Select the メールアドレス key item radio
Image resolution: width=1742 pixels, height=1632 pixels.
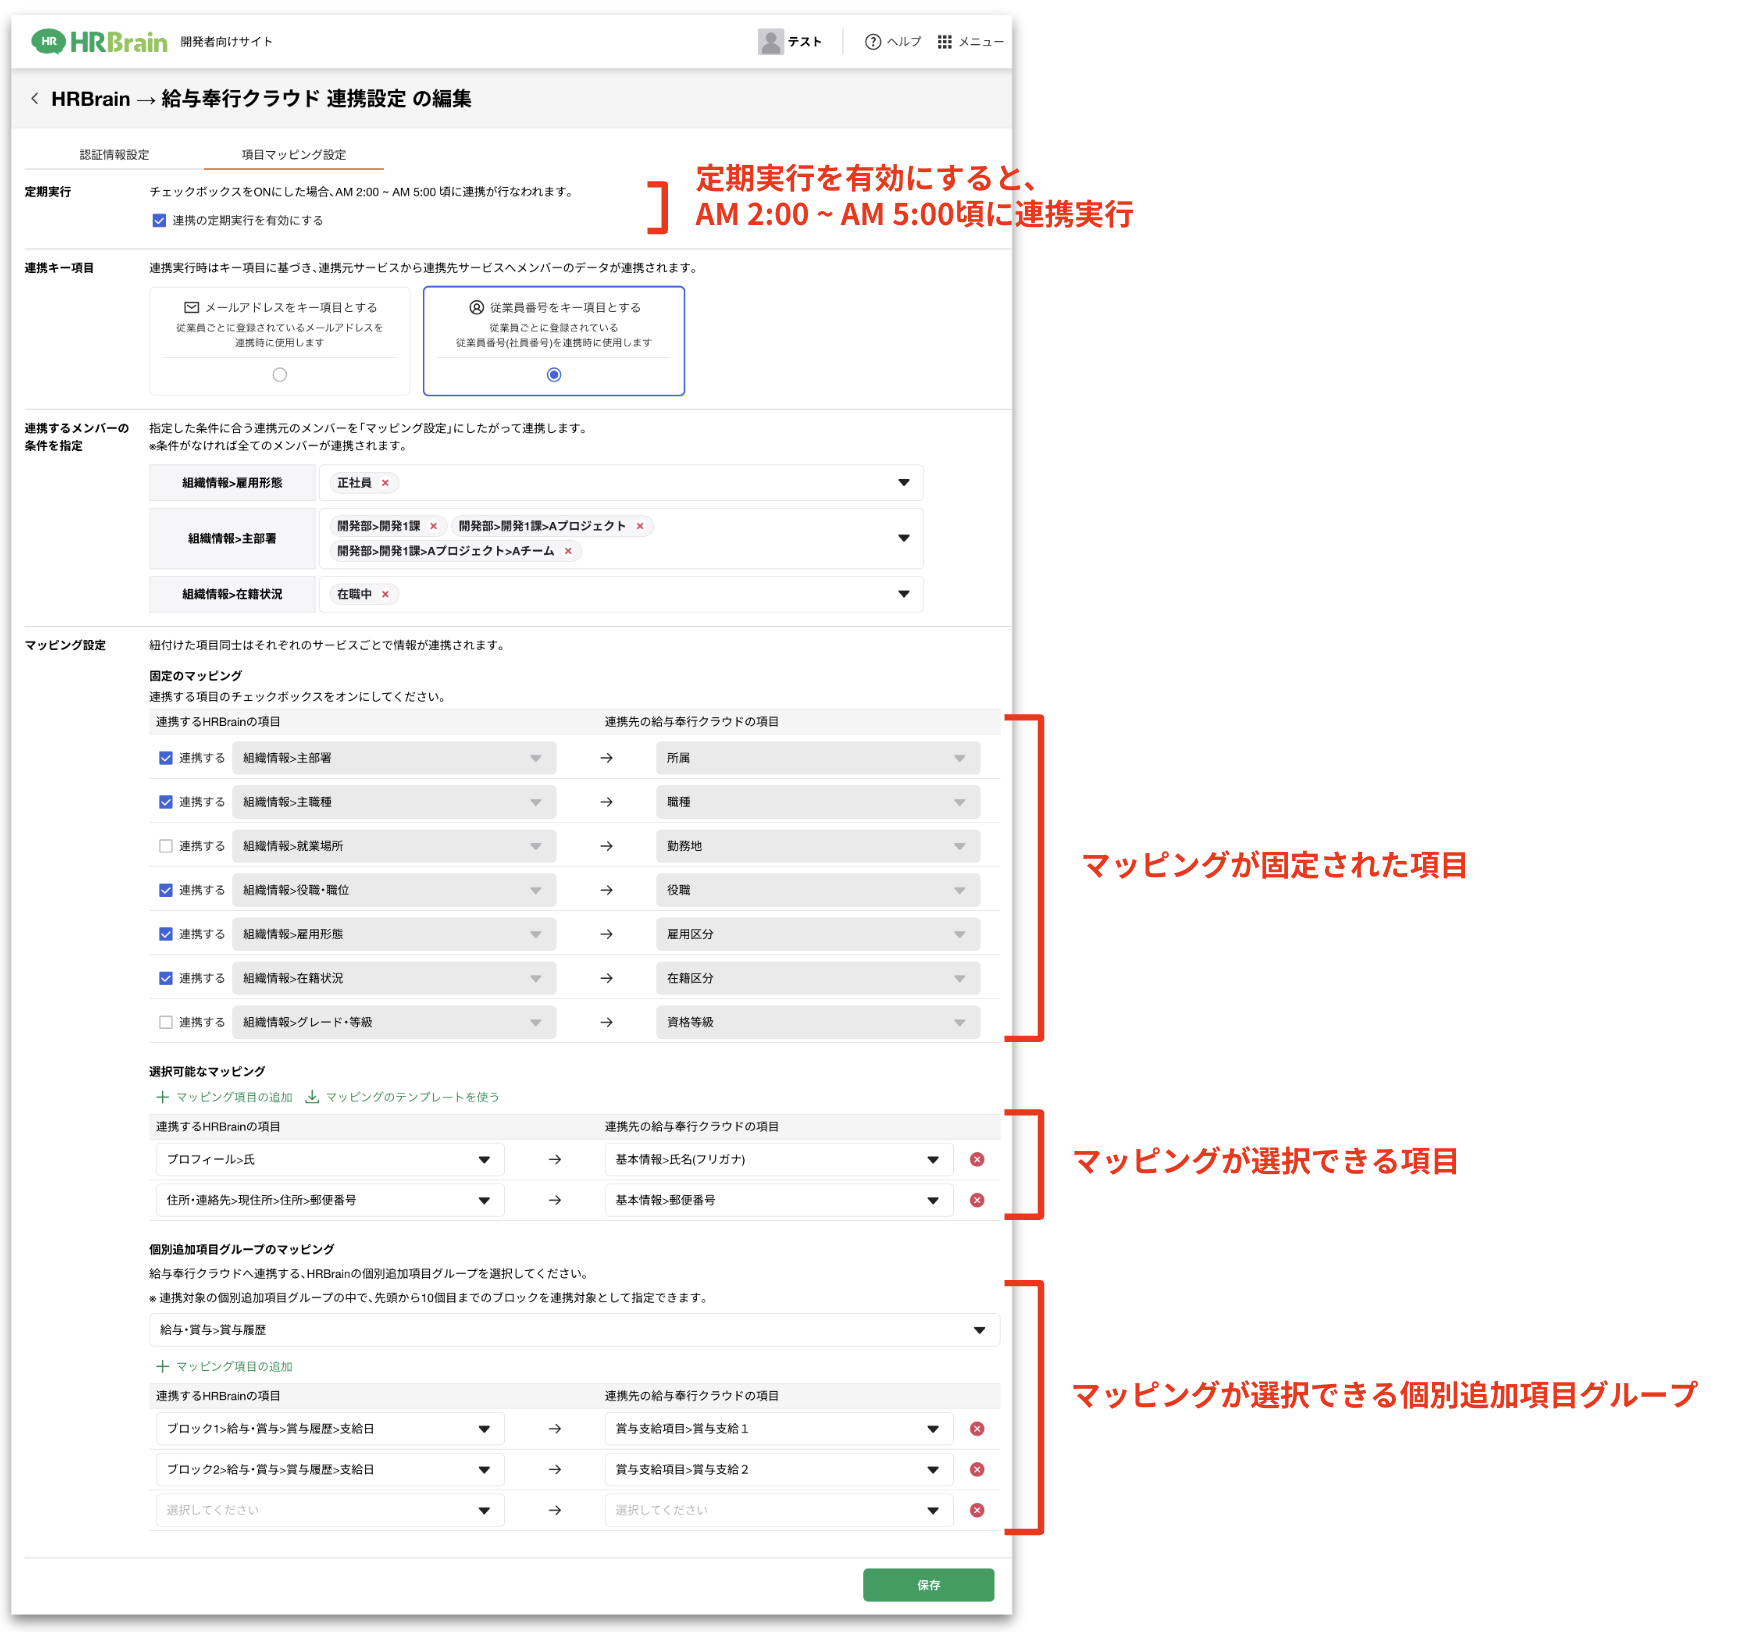(280, 375)
